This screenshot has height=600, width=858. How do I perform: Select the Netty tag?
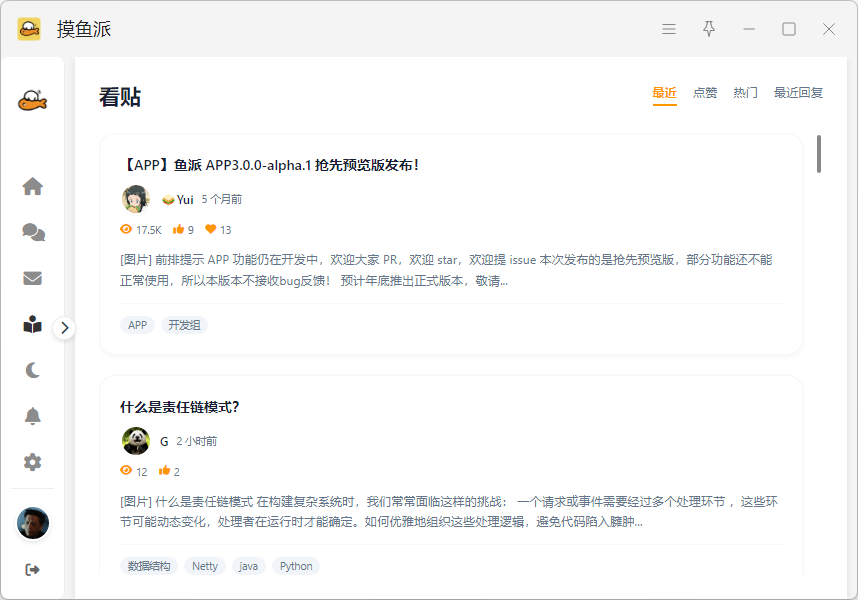[205, 566]
